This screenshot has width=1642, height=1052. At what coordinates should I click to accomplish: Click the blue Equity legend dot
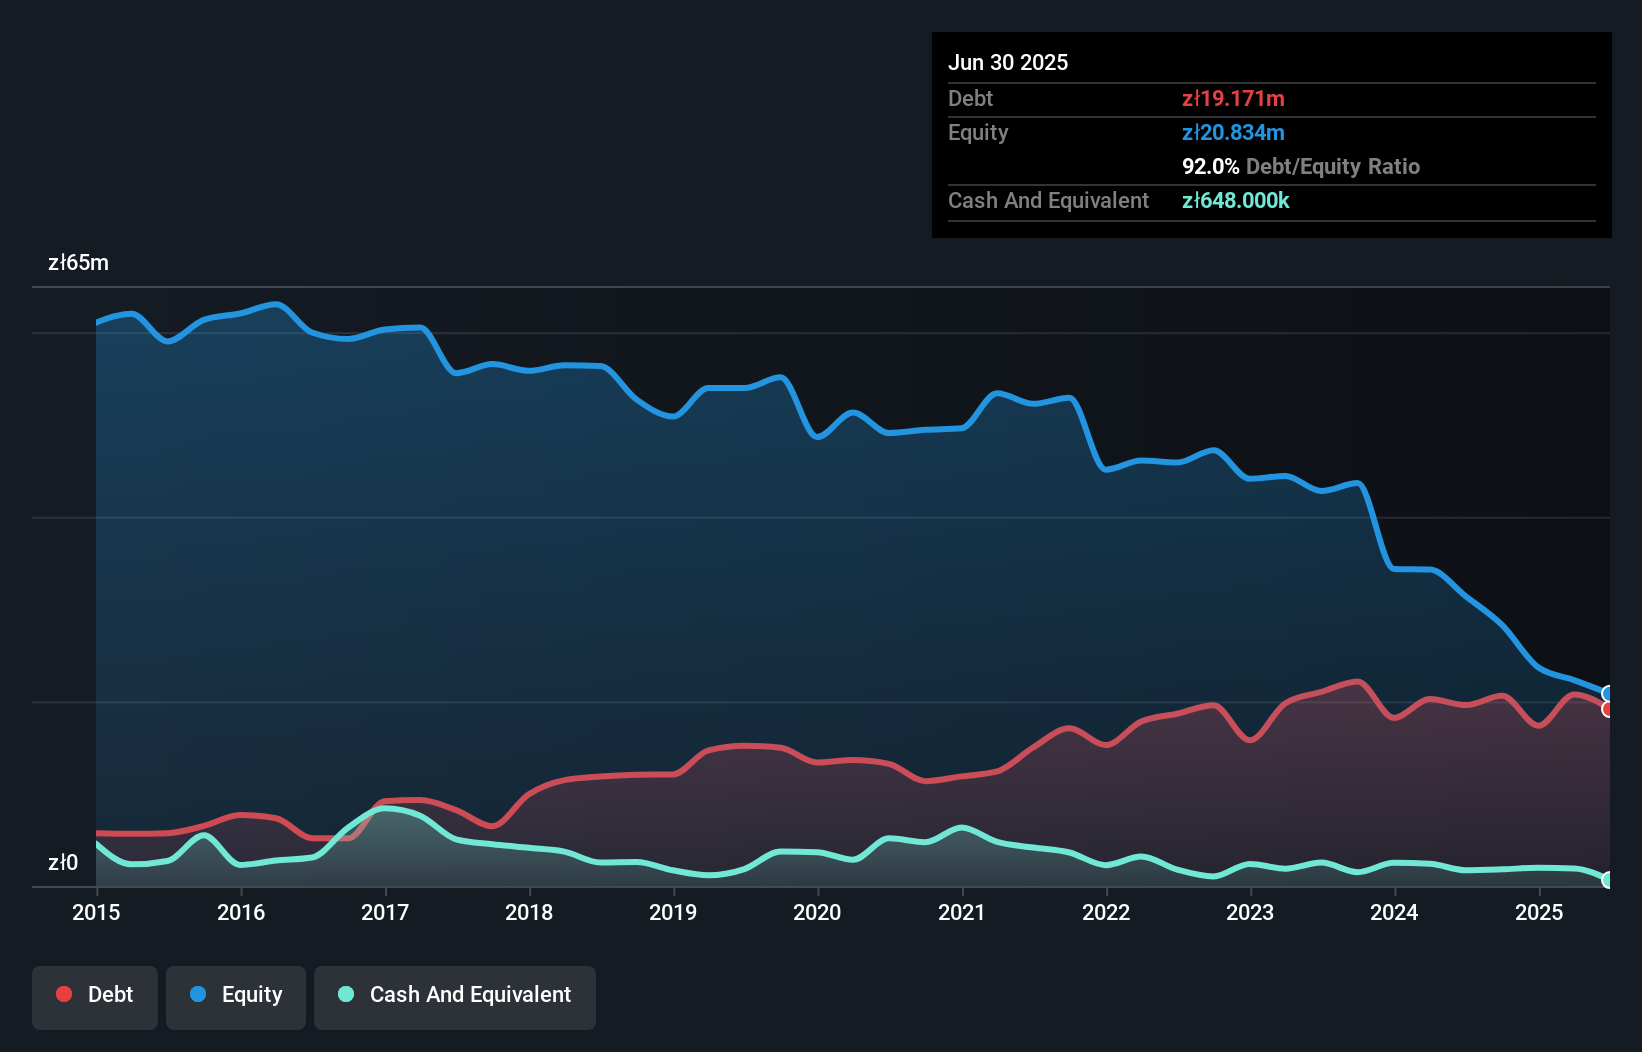pyautogui.click(x=200, y=994)
